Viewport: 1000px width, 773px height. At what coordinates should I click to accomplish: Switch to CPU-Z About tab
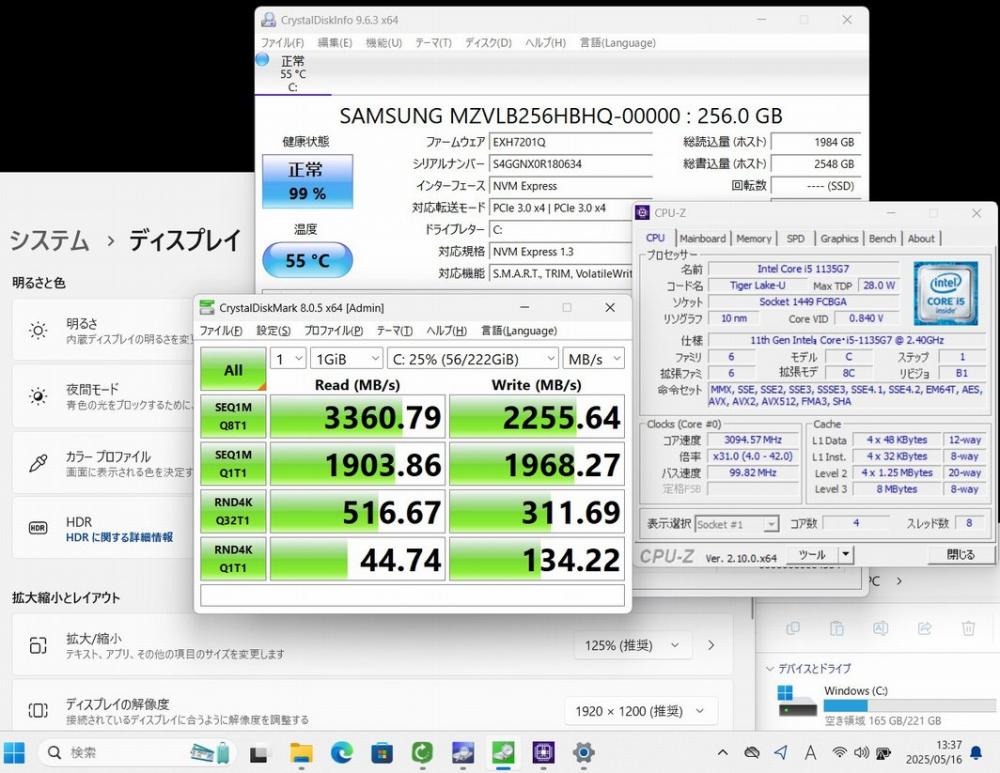pyautogui.click(x=921, y=239)
